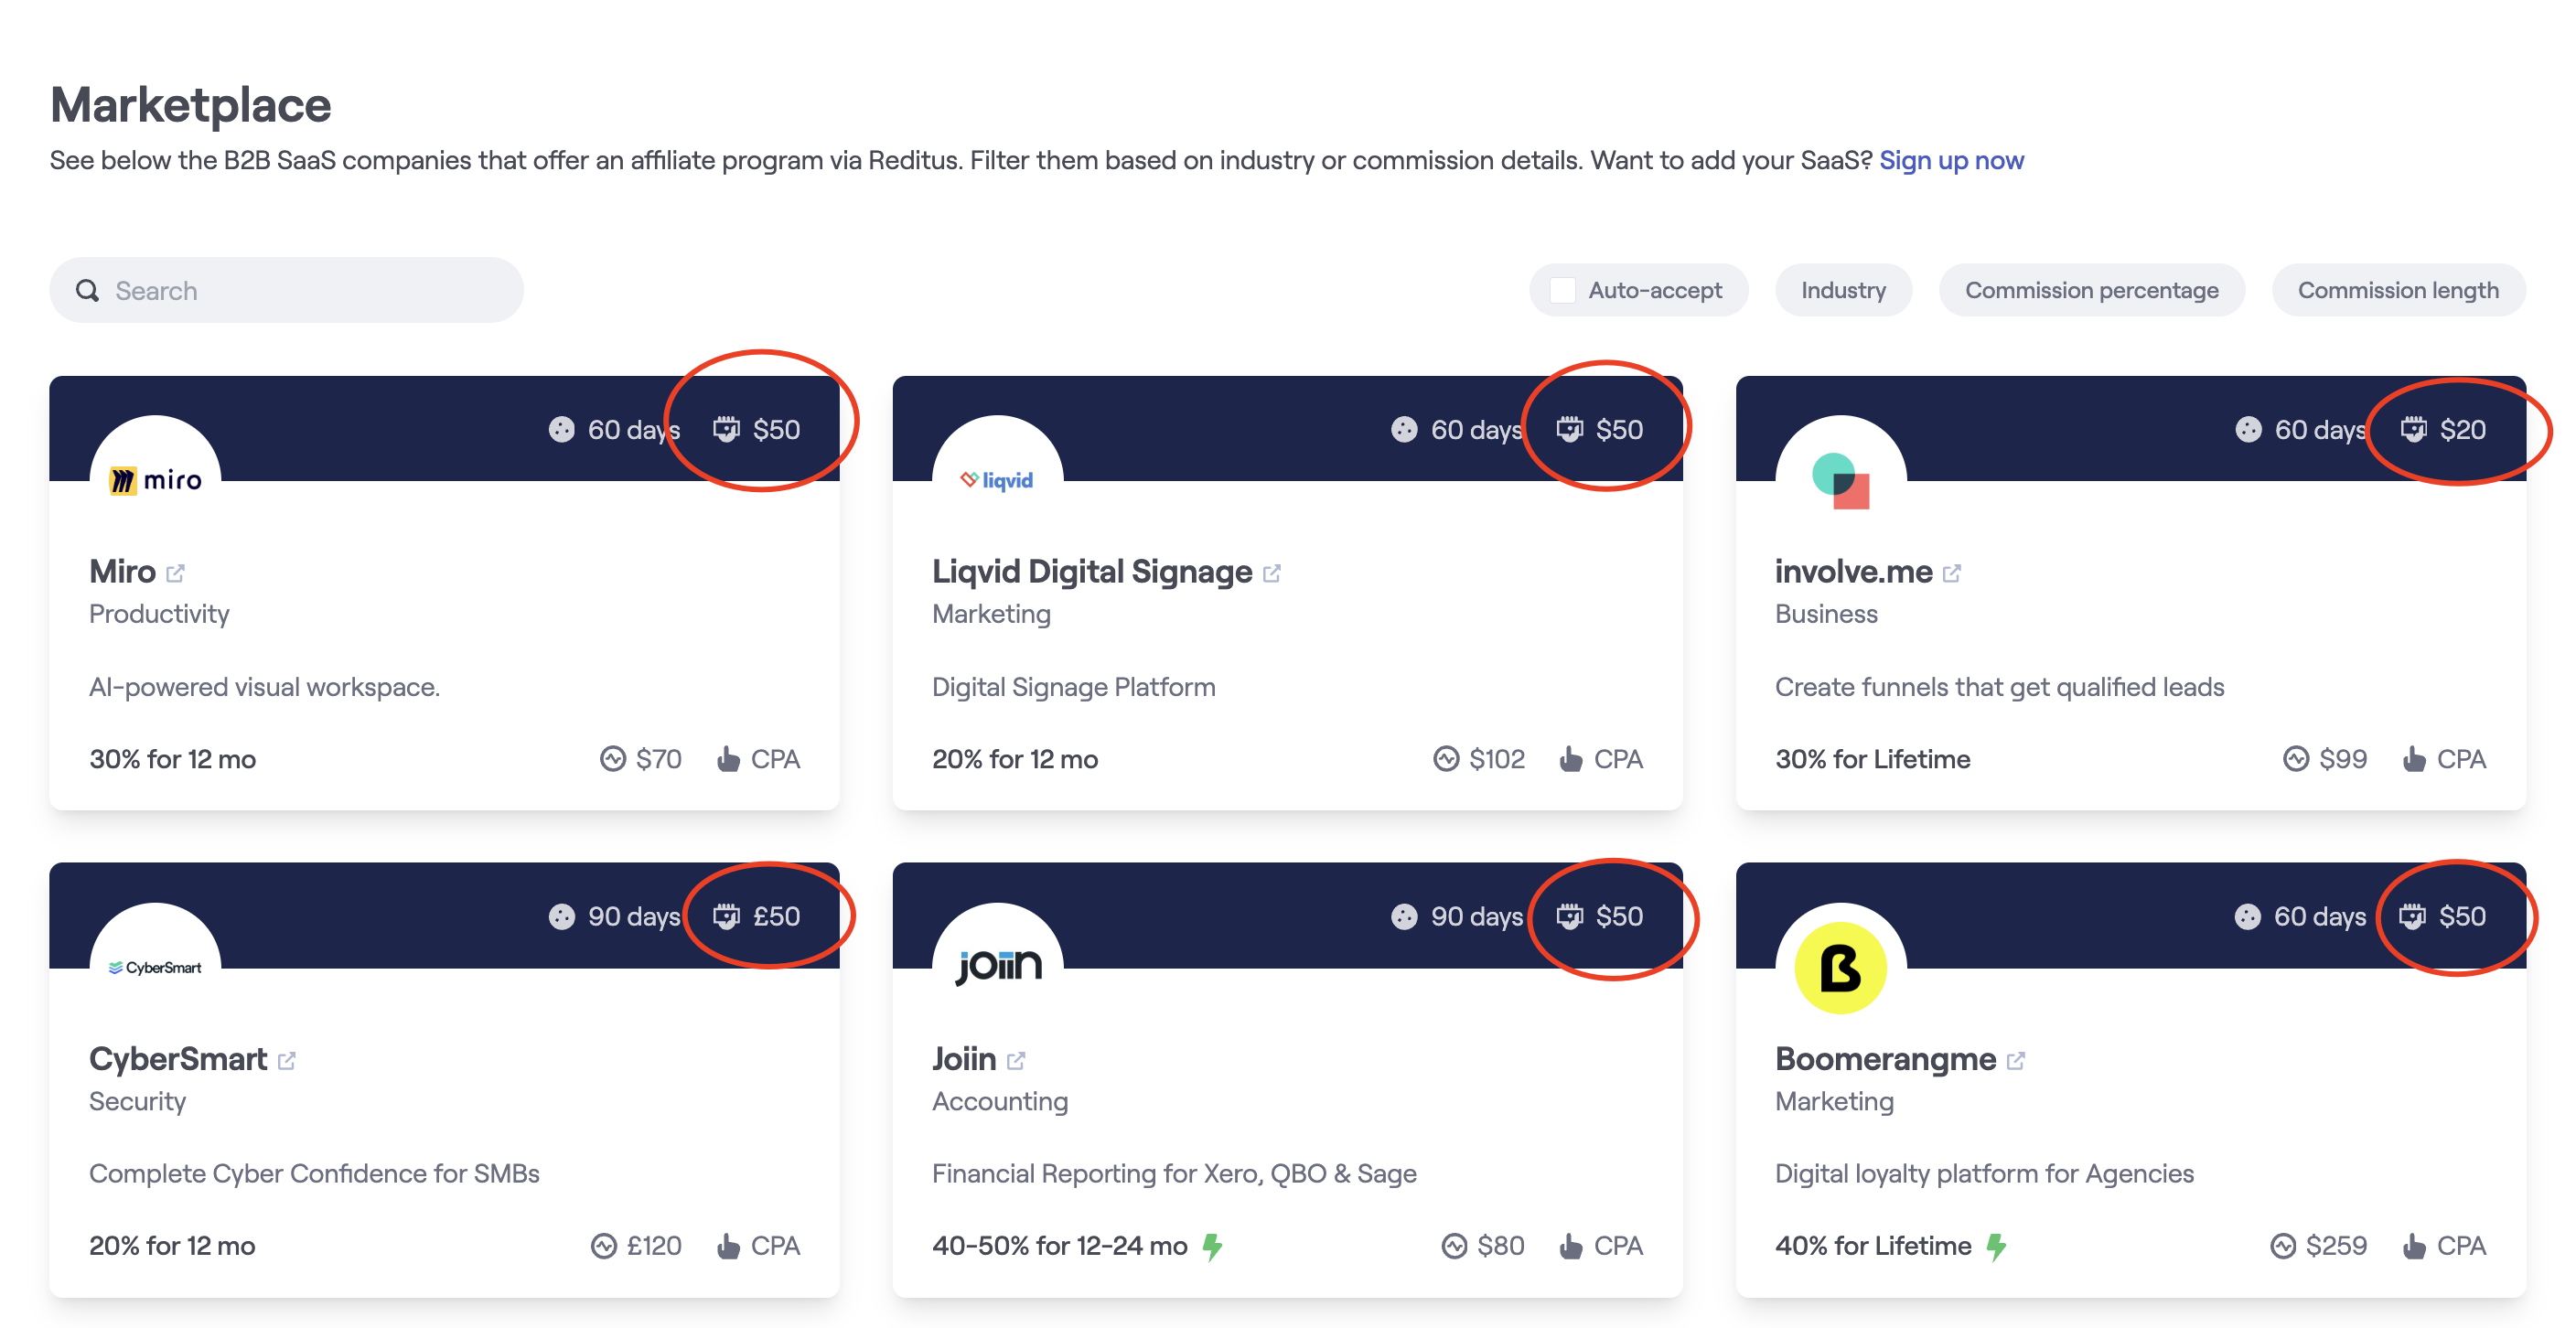Open Commission length filter dropdown
This screenshot has height=1328, width=2576.
(2398, 290)
